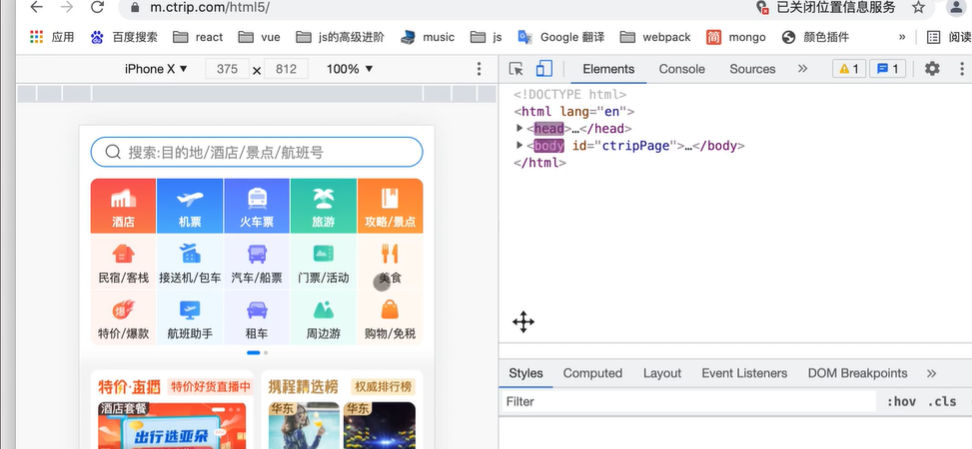
Task: Click the browser back arrow
Action: point(37,7)
